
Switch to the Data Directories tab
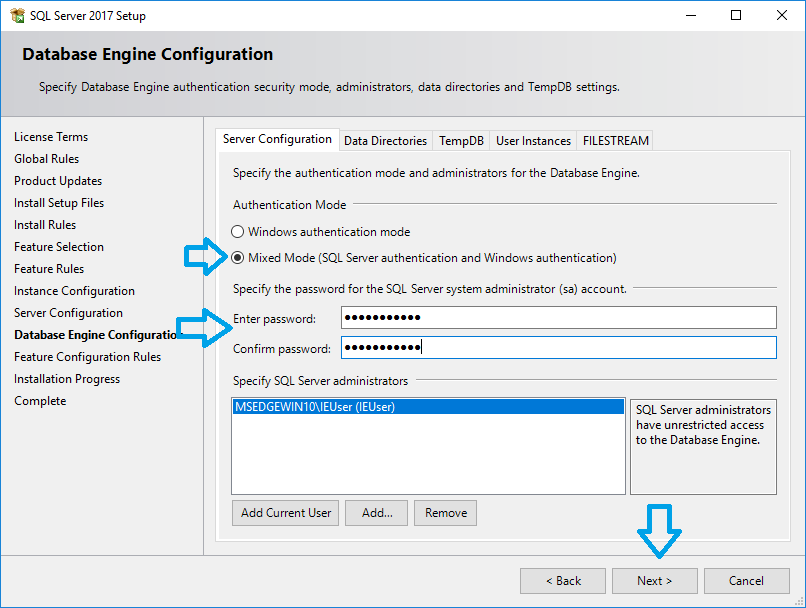tap(385, 141)
